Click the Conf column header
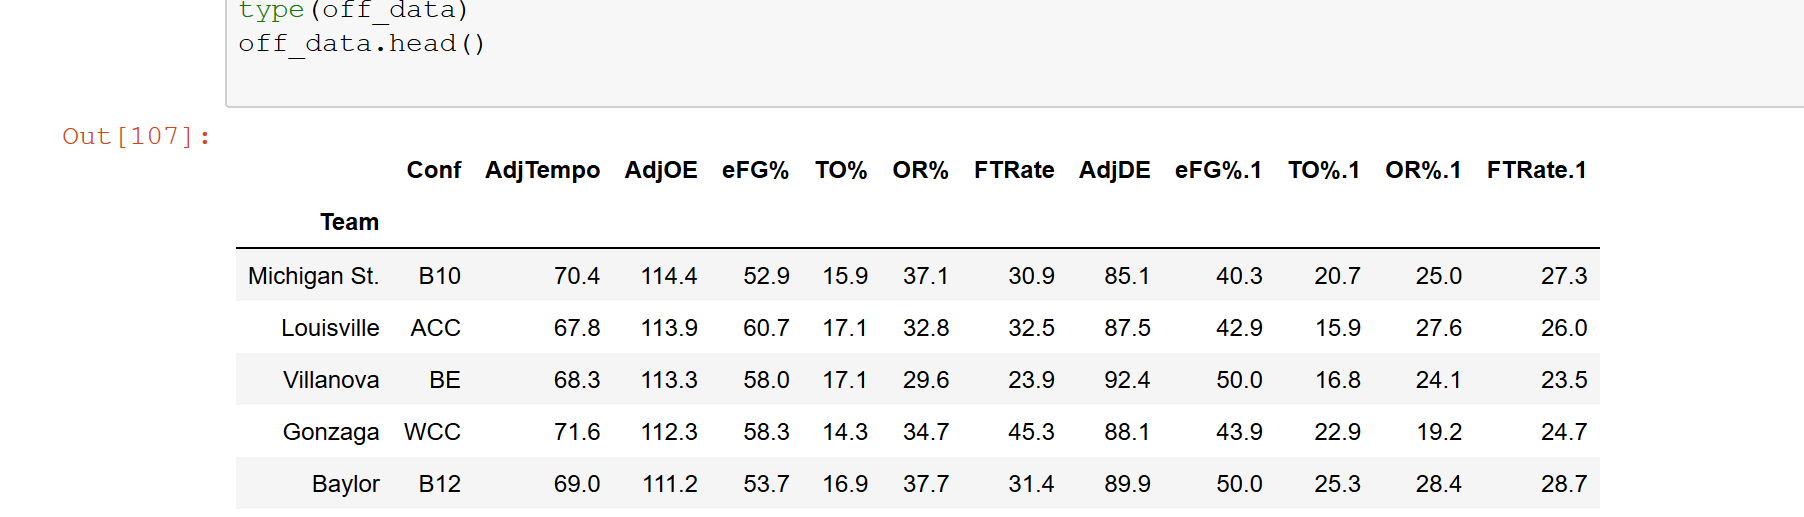 (x=433, y=170)
